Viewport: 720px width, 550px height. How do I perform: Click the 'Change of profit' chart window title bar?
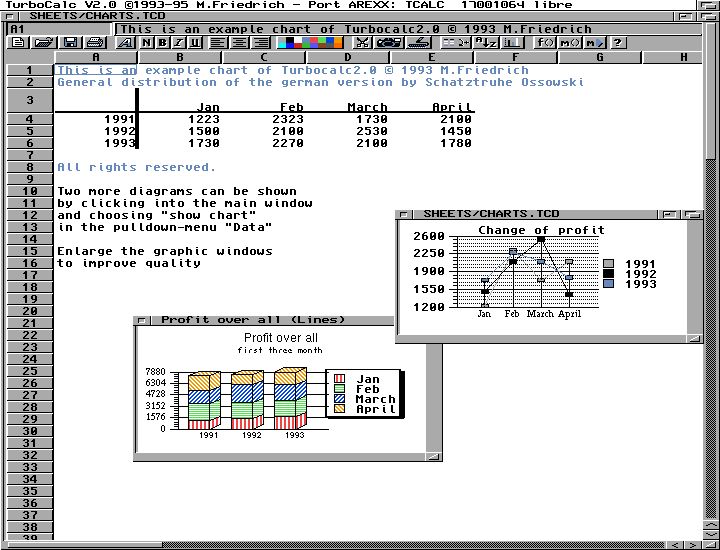[535, 214]
